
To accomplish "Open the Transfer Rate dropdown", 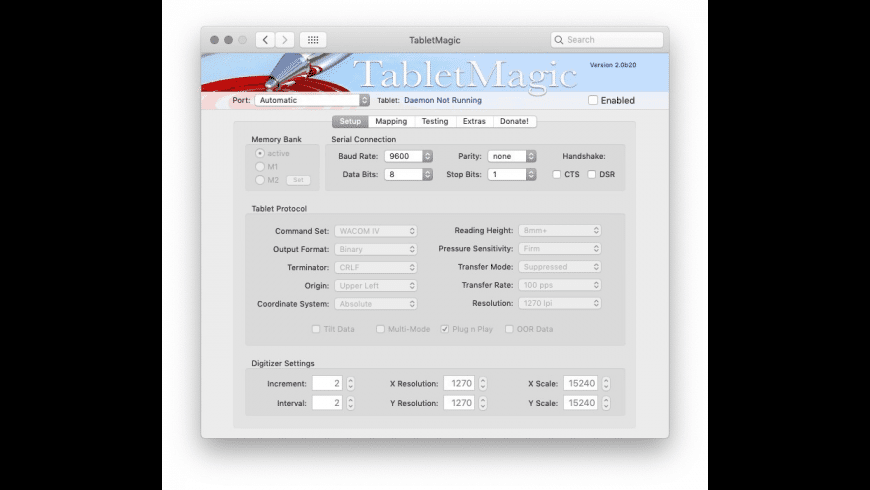I will (x=560, y=285).
